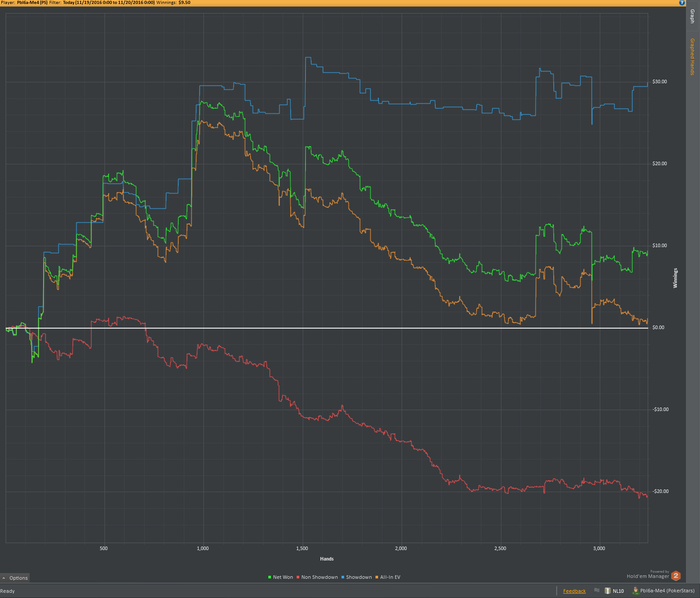Click the green Net Won legend swatch

(x=270, y=577)
